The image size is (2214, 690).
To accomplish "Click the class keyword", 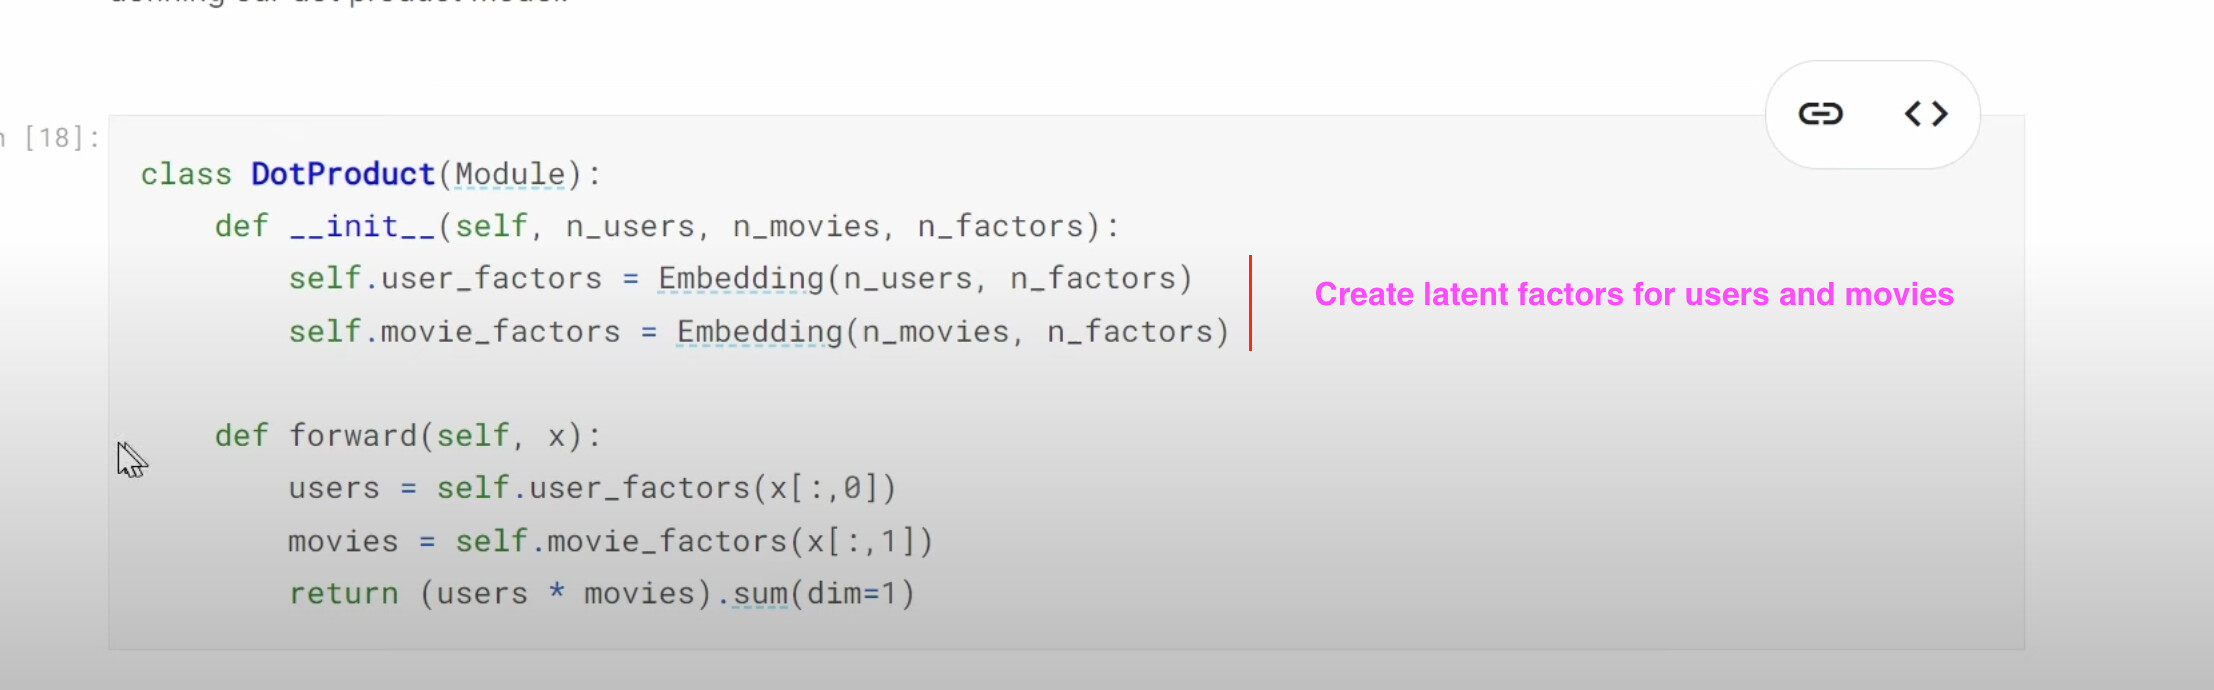I will pos(186,174).
